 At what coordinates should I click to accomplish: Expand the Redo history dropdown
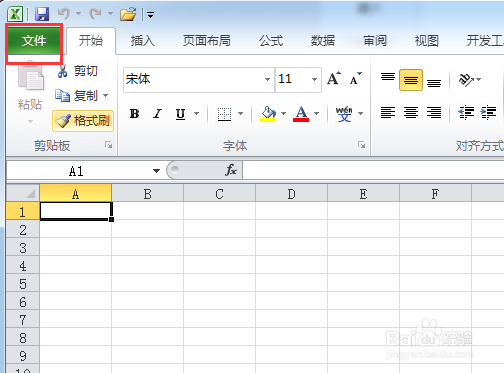(x=110, y=14)
